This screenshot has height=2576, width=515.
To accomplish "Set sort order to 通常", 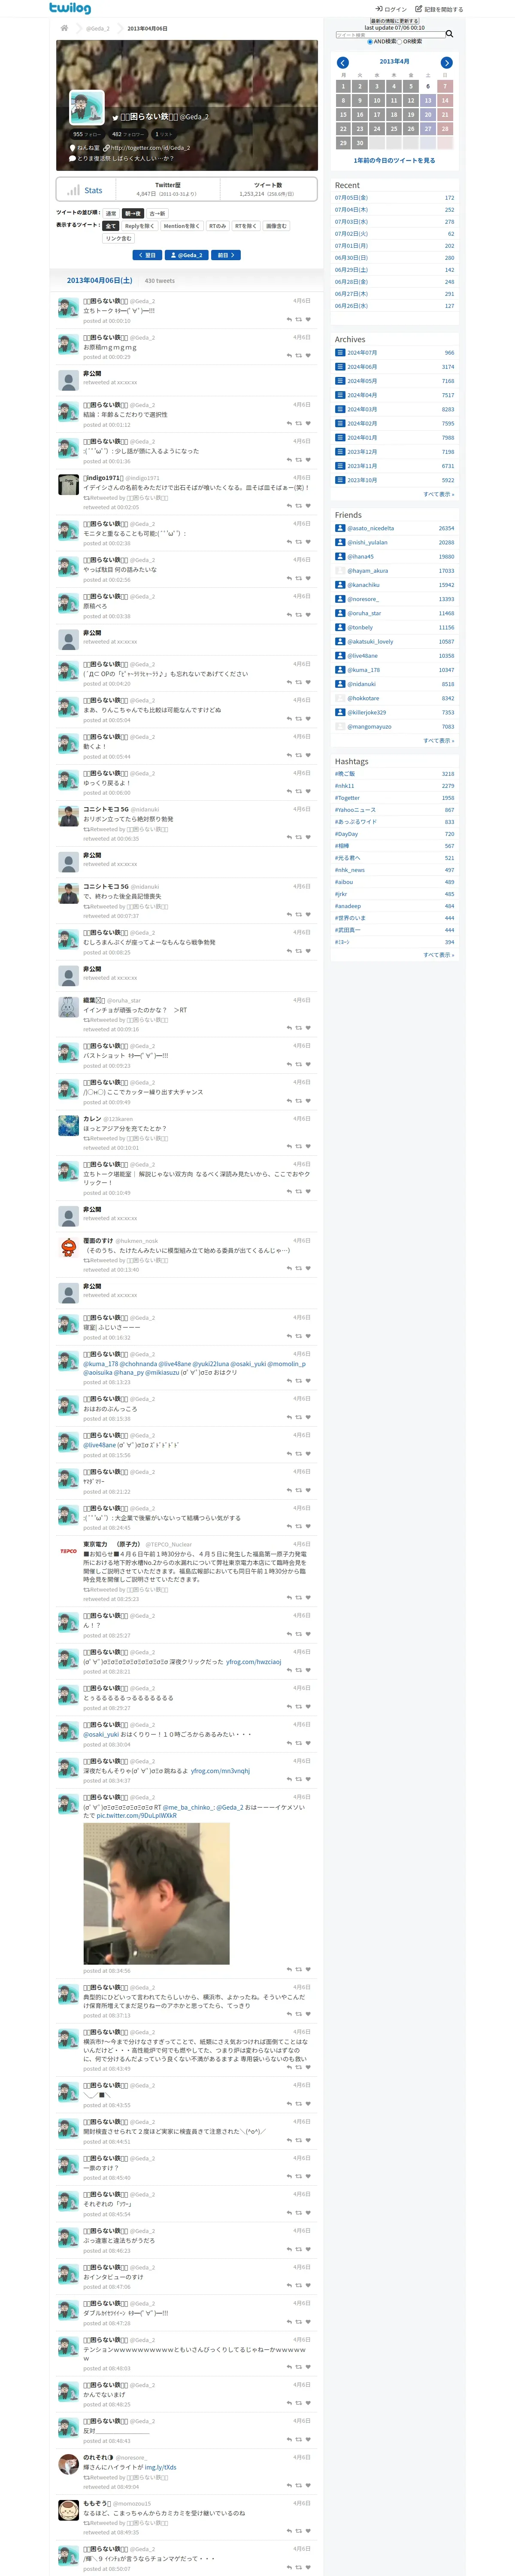I will [111, 213].
